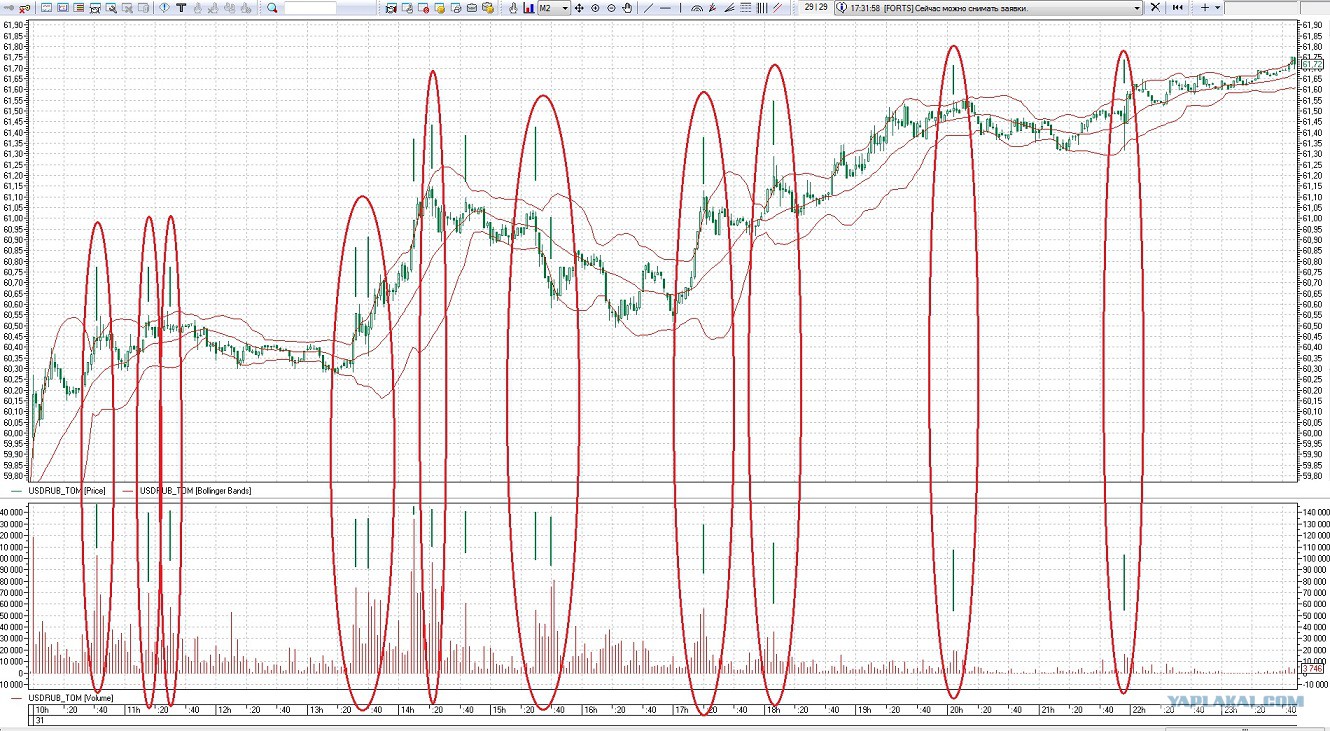Click the zoom in circle-plus icon
1330x731 pixels.
[595, 8]
